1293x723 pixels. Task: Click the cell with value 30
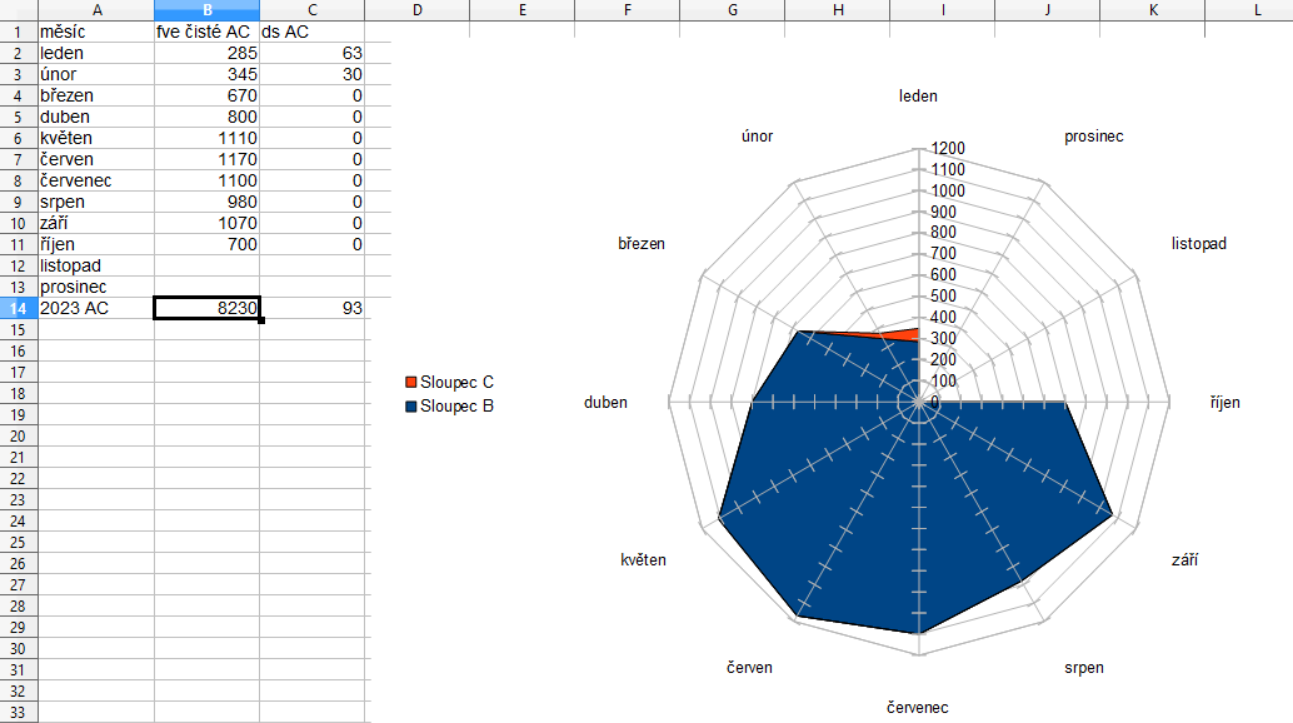click(312, 74)
